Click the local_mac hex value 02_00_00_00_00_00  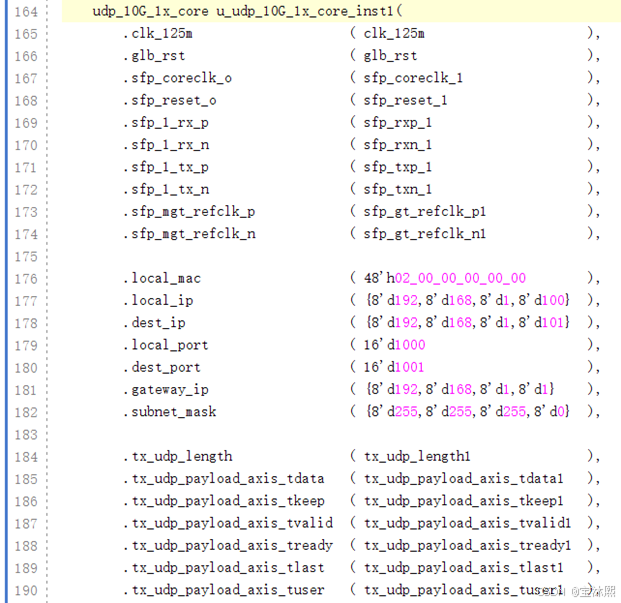(460, 278)
